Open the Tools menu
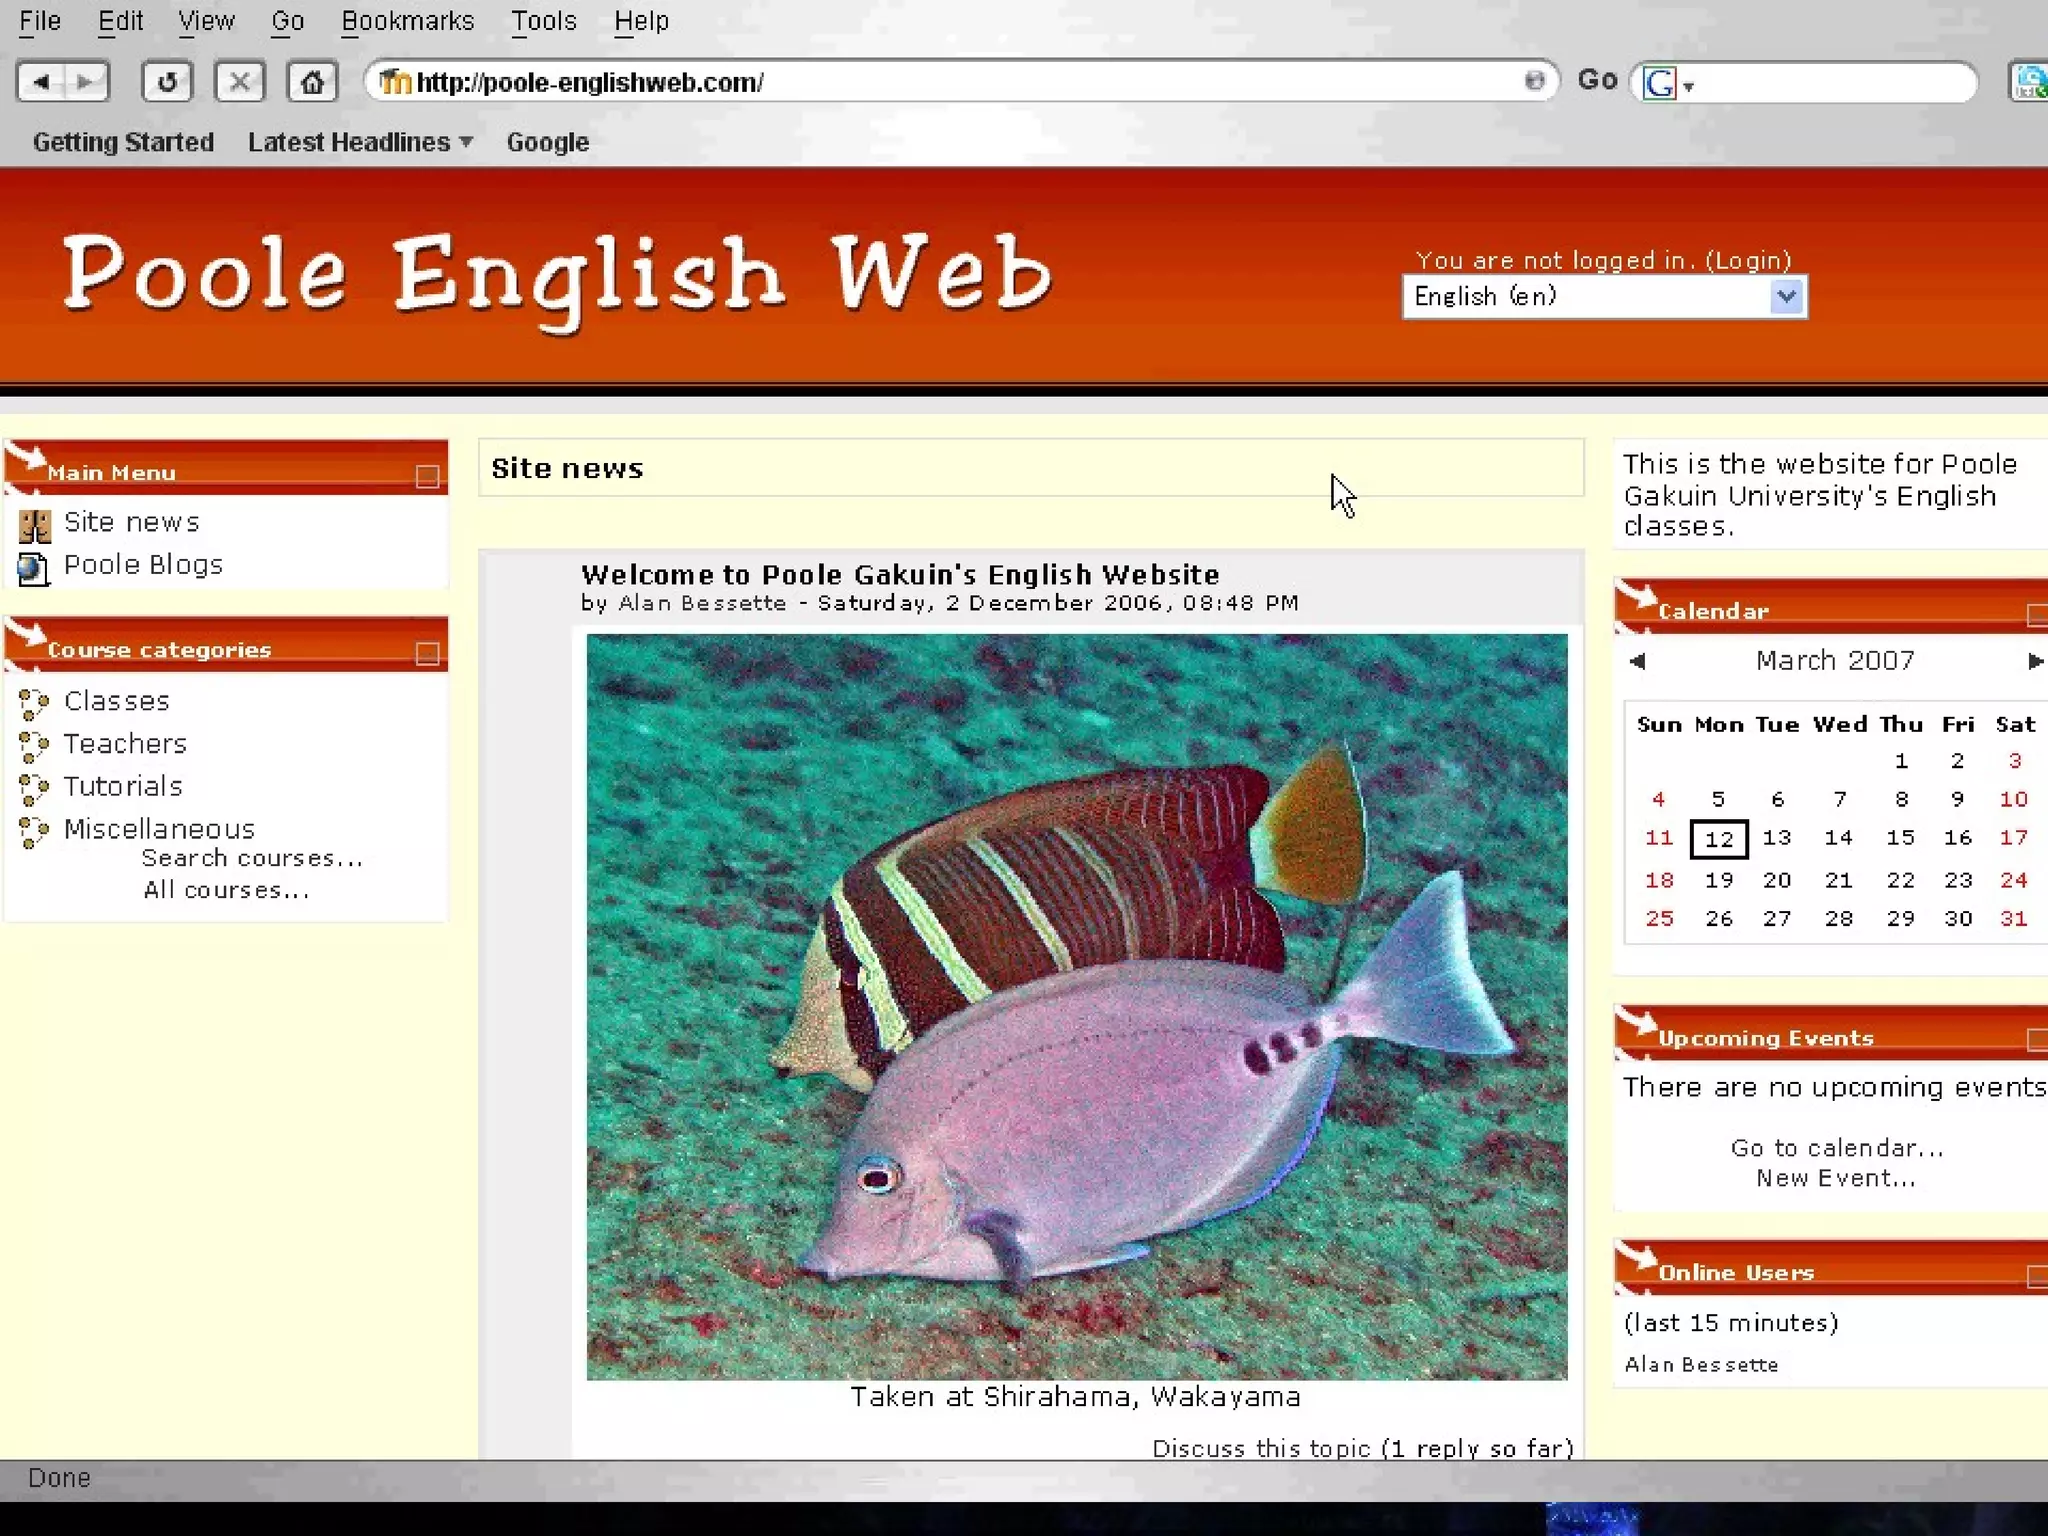Screen dimensions: 2048x1536 tap(544, 21)
